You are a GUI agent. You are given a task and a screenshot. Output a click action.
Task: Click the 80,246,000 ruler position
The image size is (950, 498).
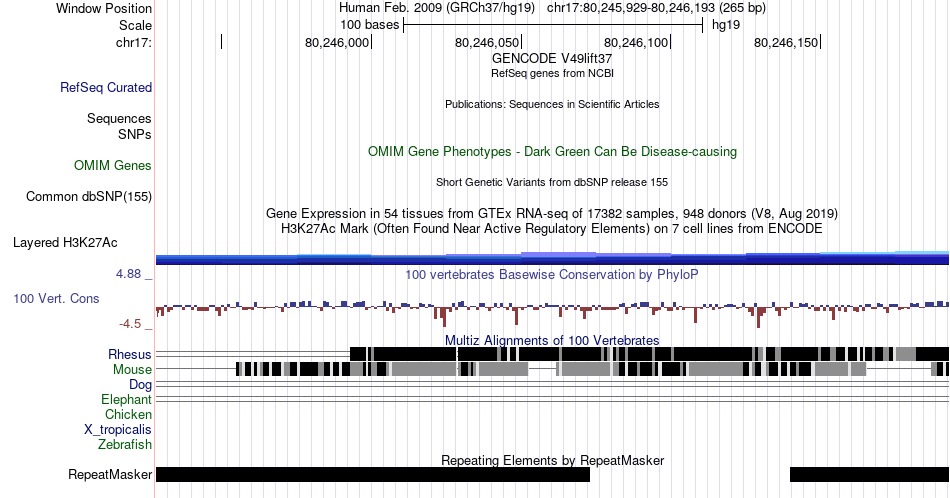click(337, 42)
